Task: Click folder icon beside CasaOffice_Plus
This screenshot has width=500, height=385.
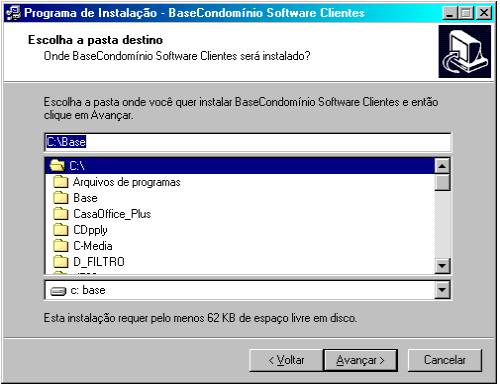Action: 61,214
